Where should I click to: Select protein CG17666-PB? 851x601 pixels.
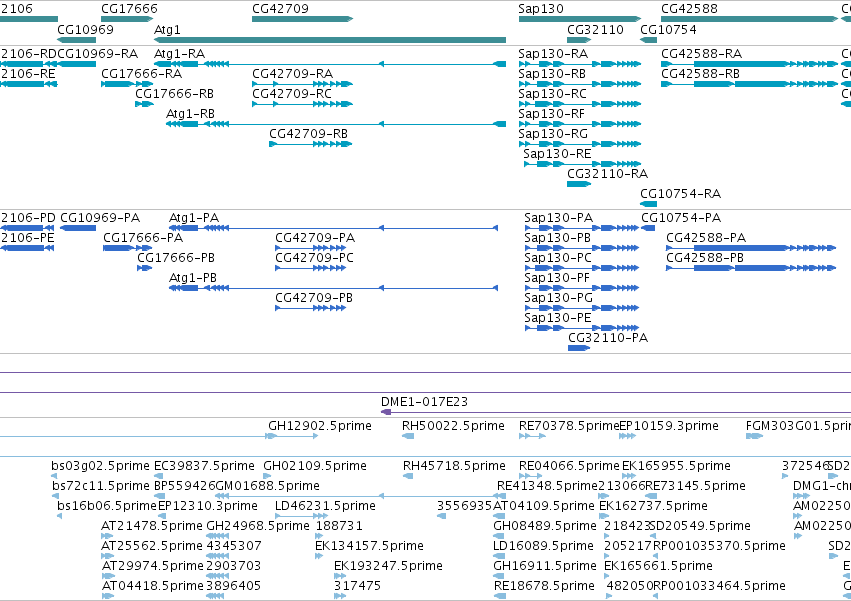[144, 268]
